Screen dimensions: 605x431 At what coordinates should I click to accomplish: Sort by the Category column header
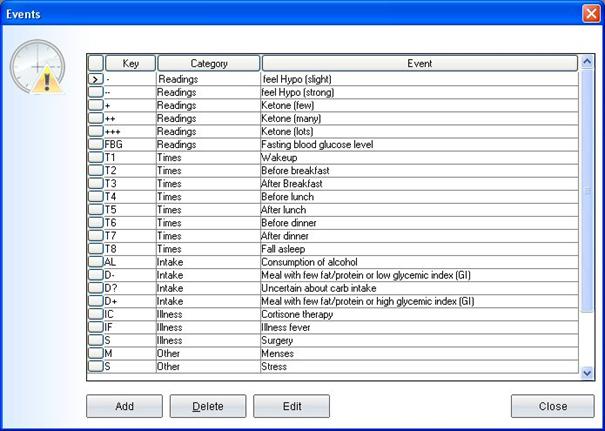coord(208,63)
